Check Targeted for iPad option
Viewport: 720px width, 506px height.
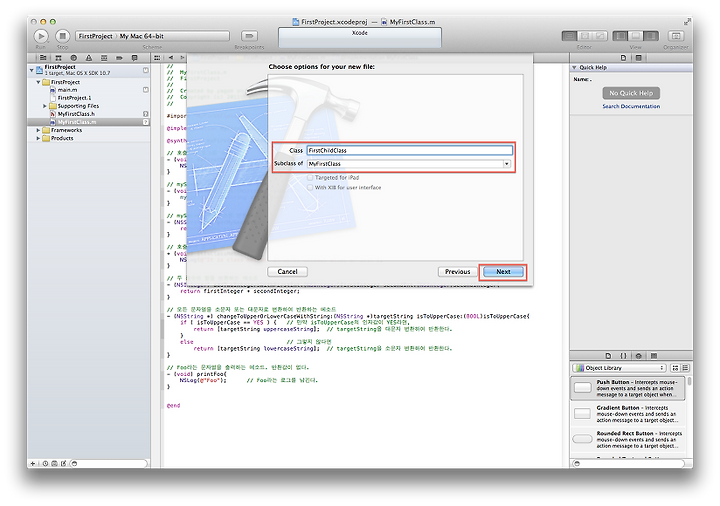coord(310,178)
